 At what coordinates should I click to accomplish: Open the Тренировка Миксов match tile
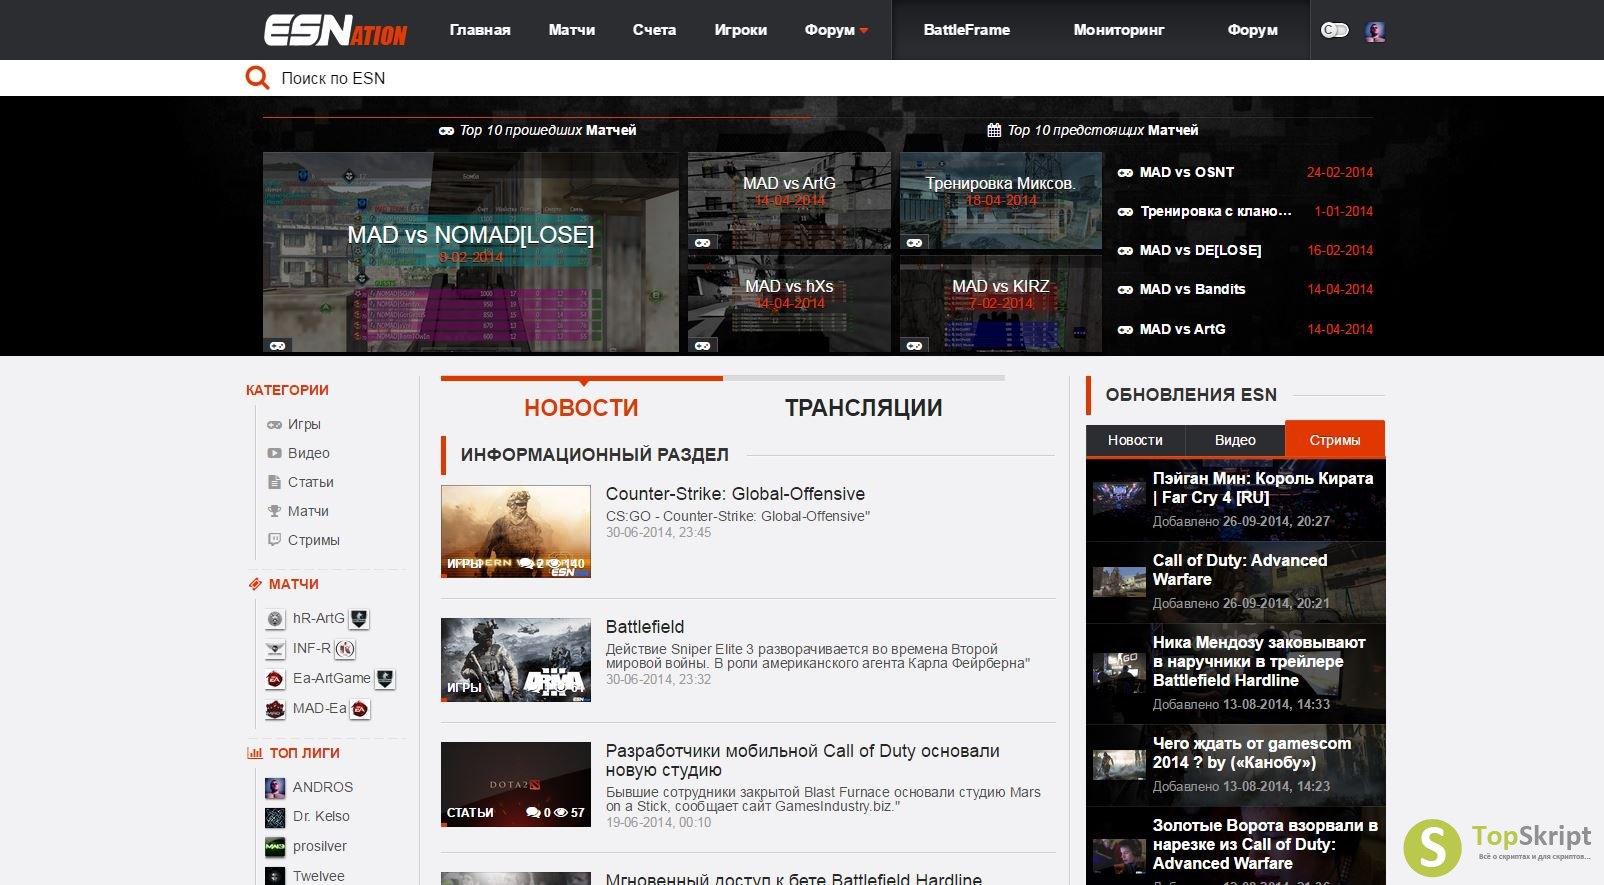pyautogui.click(x=1000, y=201)
